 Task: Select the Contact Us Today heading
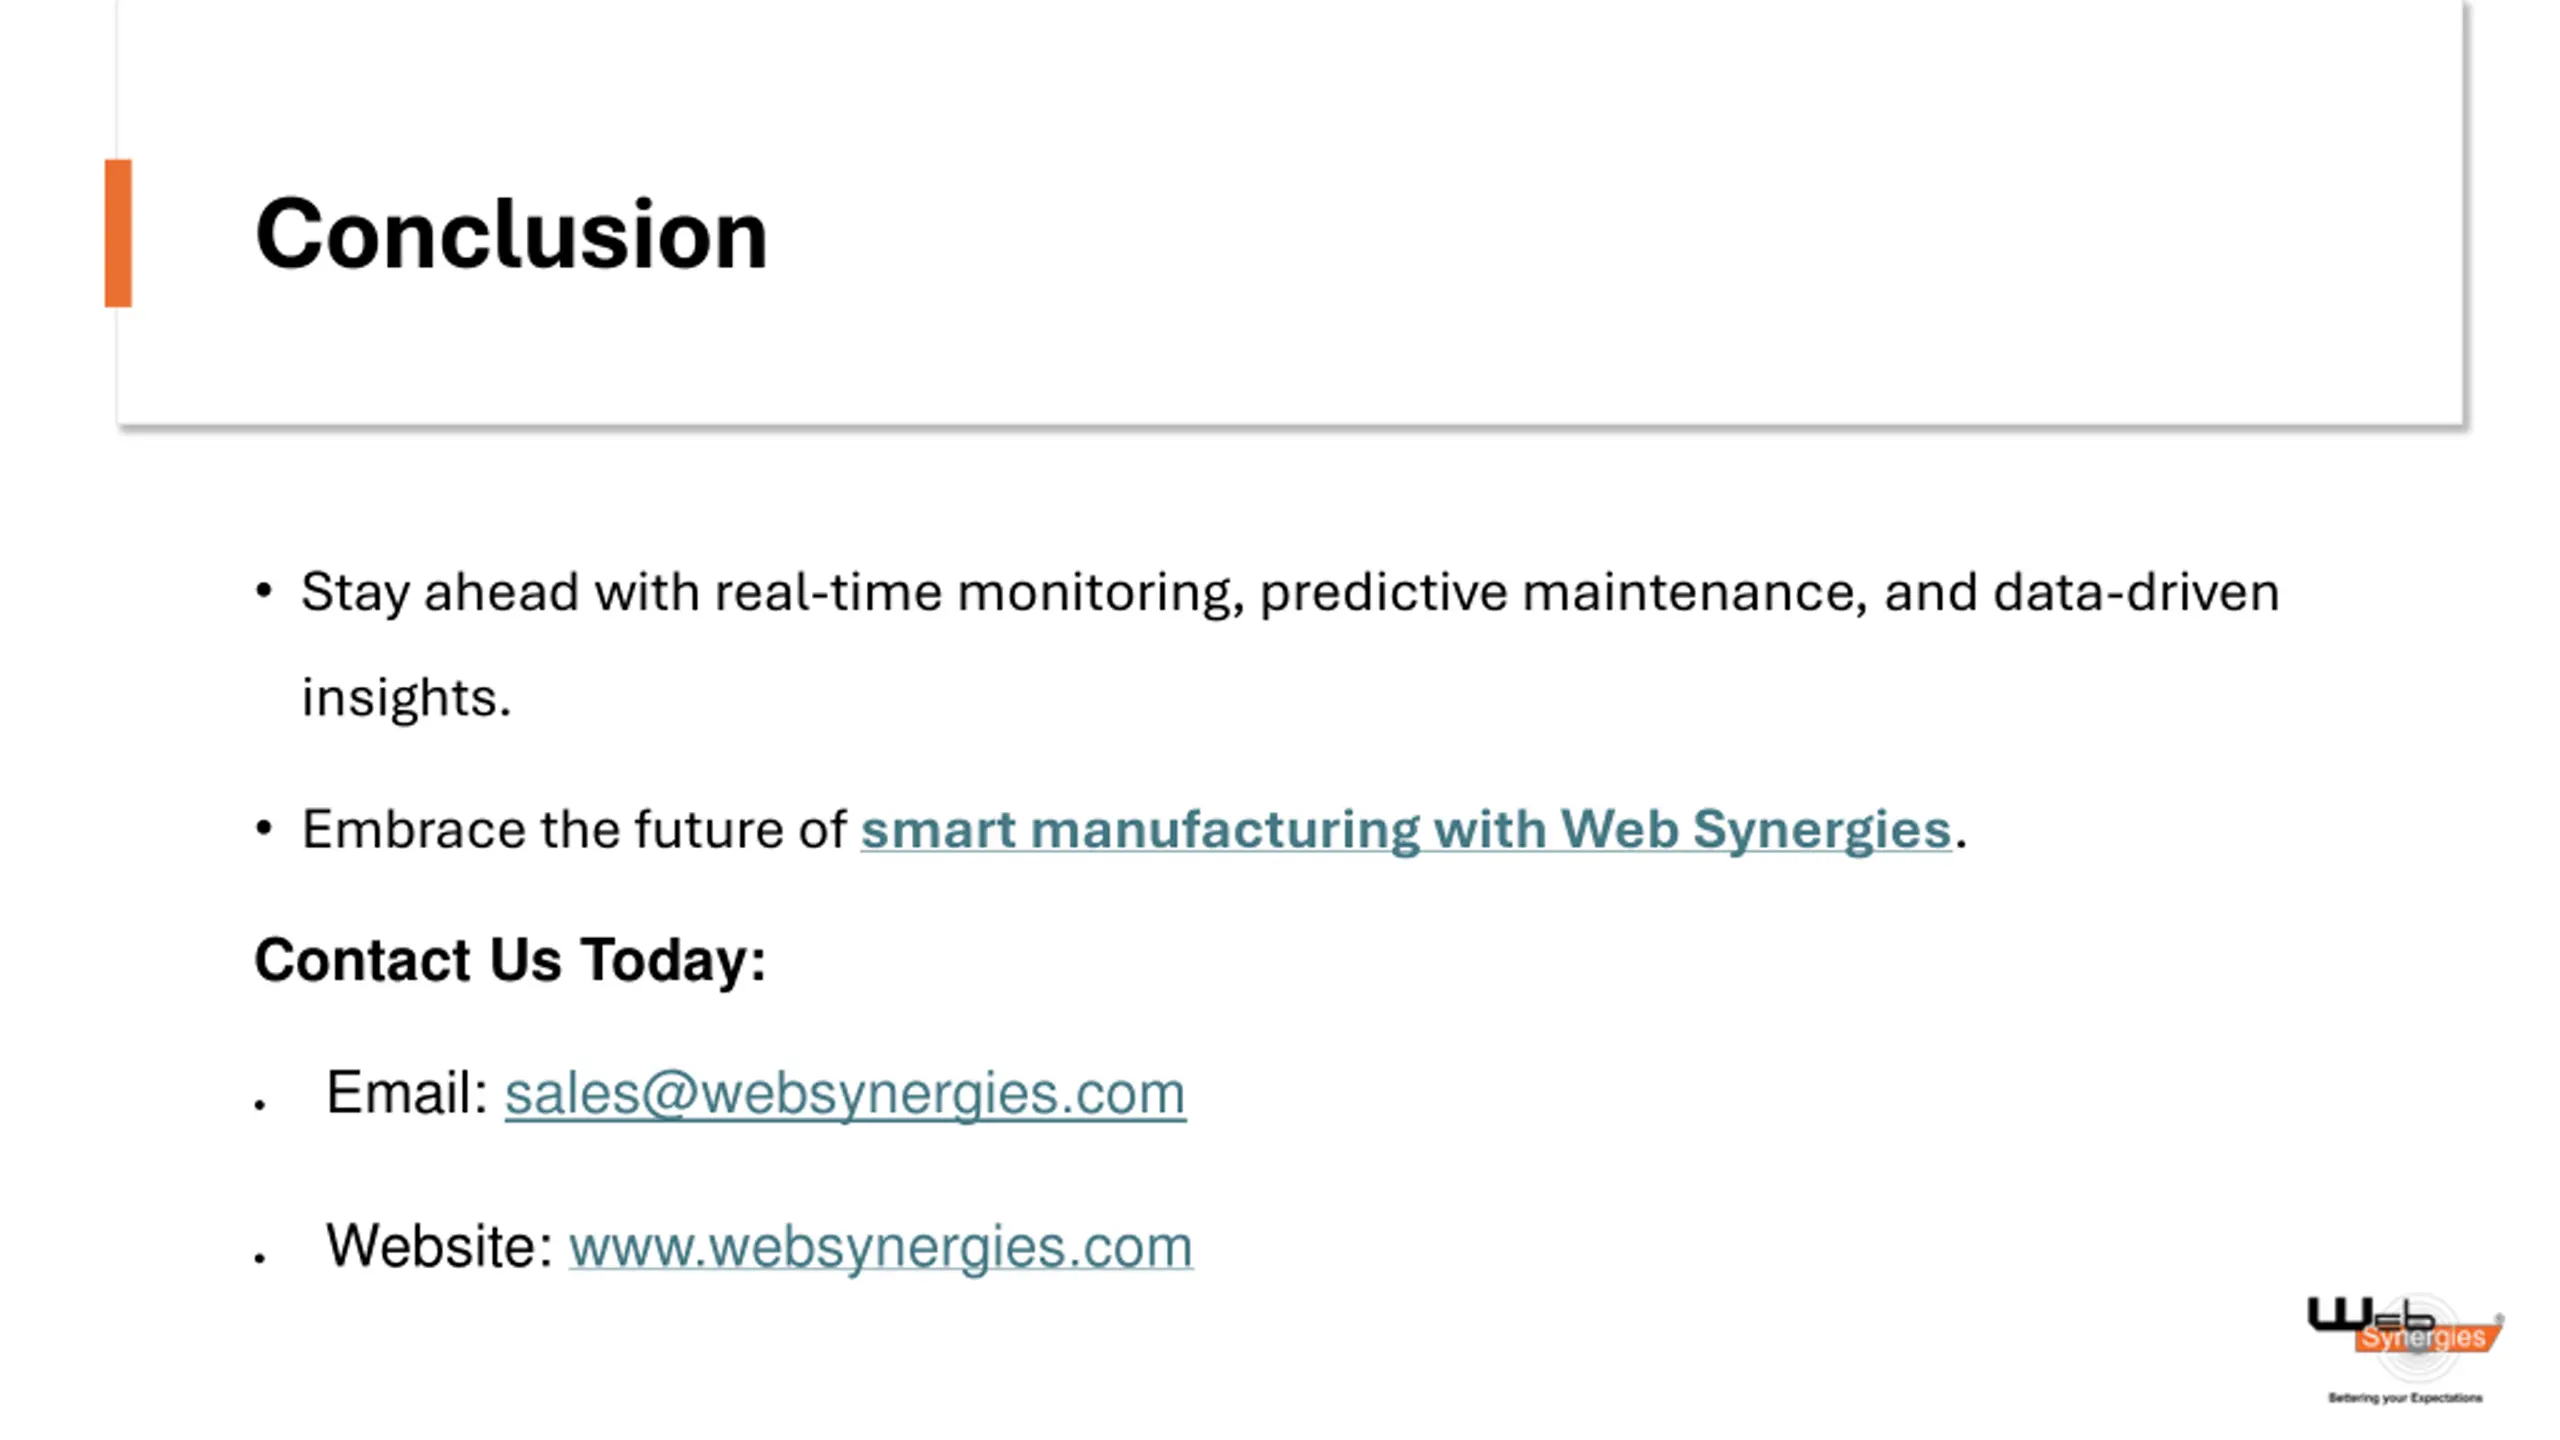click(510, 960)
